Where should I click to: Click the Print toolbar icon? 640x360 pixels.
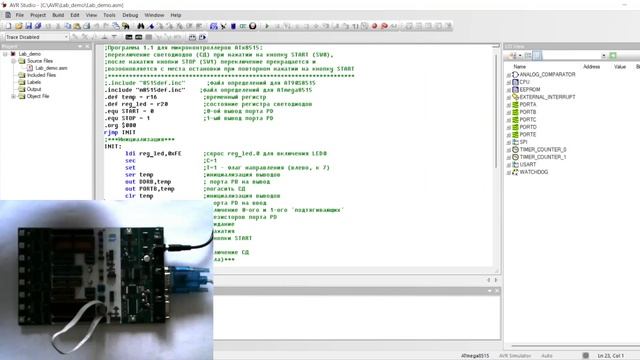tap(87, 26)
